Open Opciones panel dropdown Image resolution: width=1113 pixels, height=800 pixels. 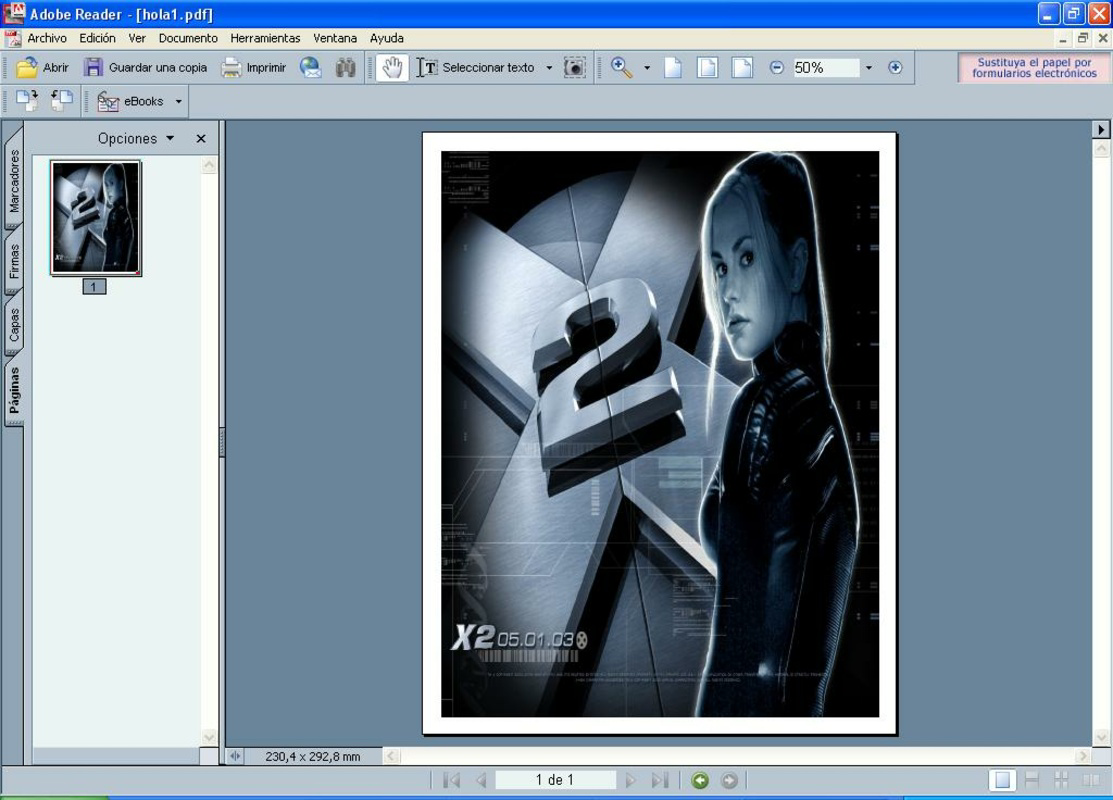point(136,138)
